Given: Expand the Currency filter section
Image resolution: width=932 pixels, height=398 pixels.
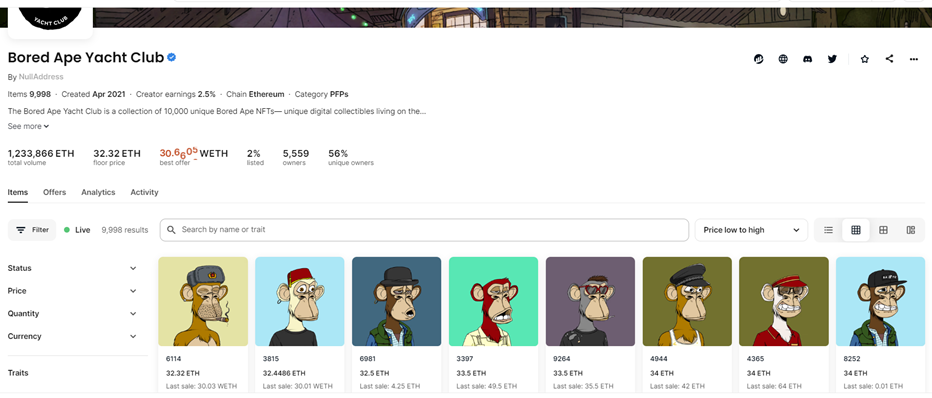Looking at the screenshot, I should coord(73,336).
